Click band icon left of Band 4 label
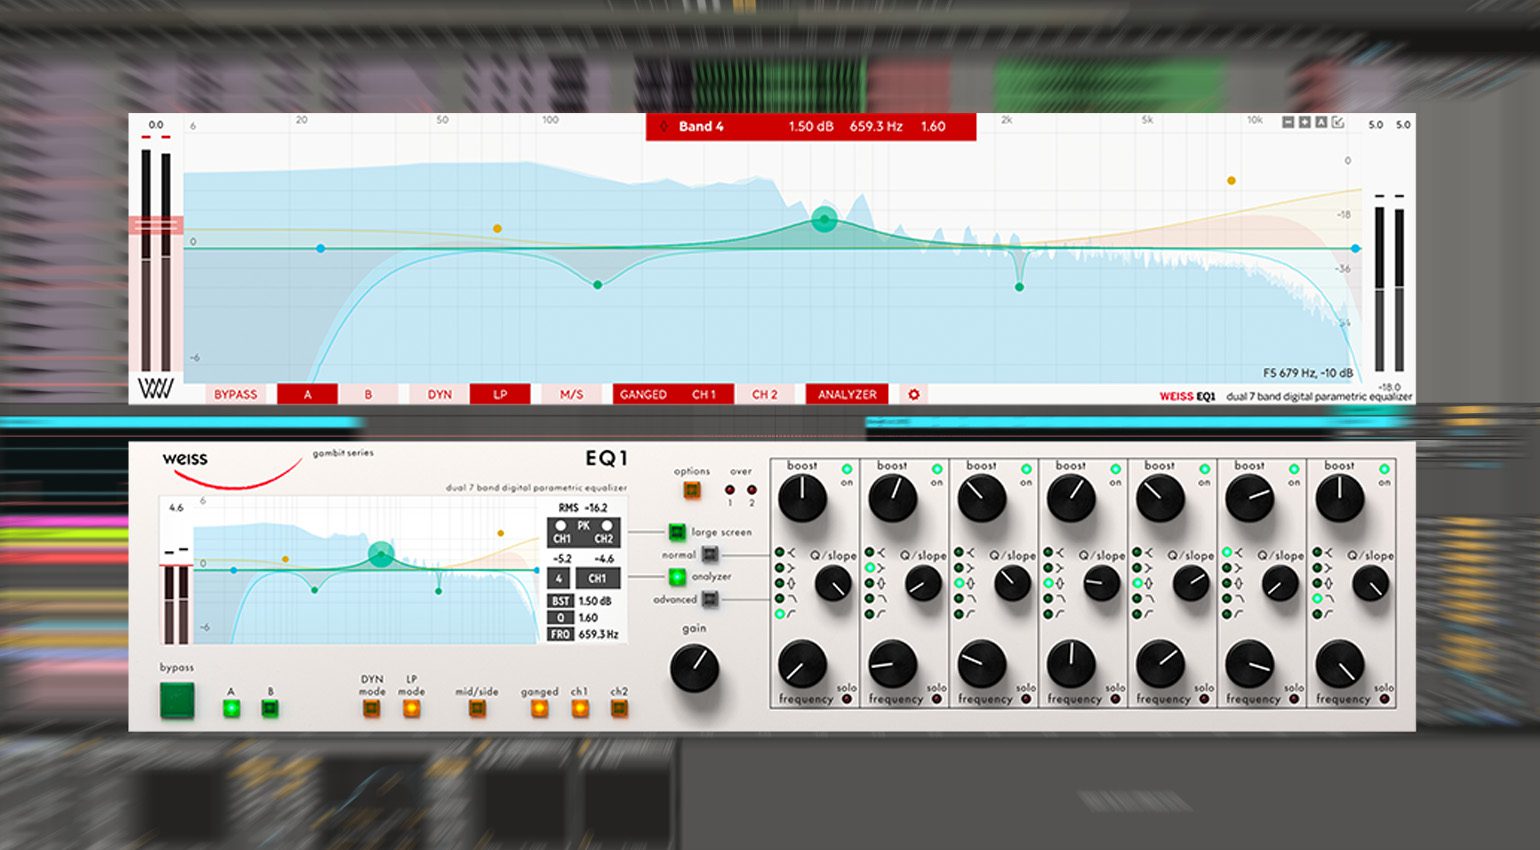1540x850 pixels. pos(663,127)
